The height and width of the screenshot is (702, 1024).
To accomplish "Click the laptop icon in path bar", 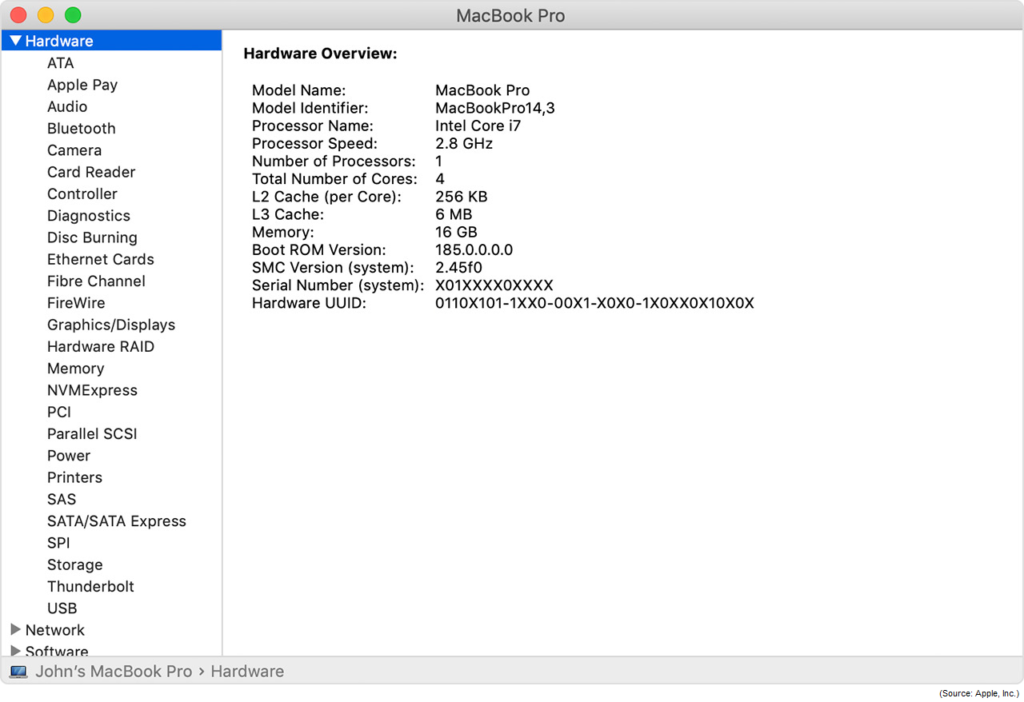I will tap(18, 672).
